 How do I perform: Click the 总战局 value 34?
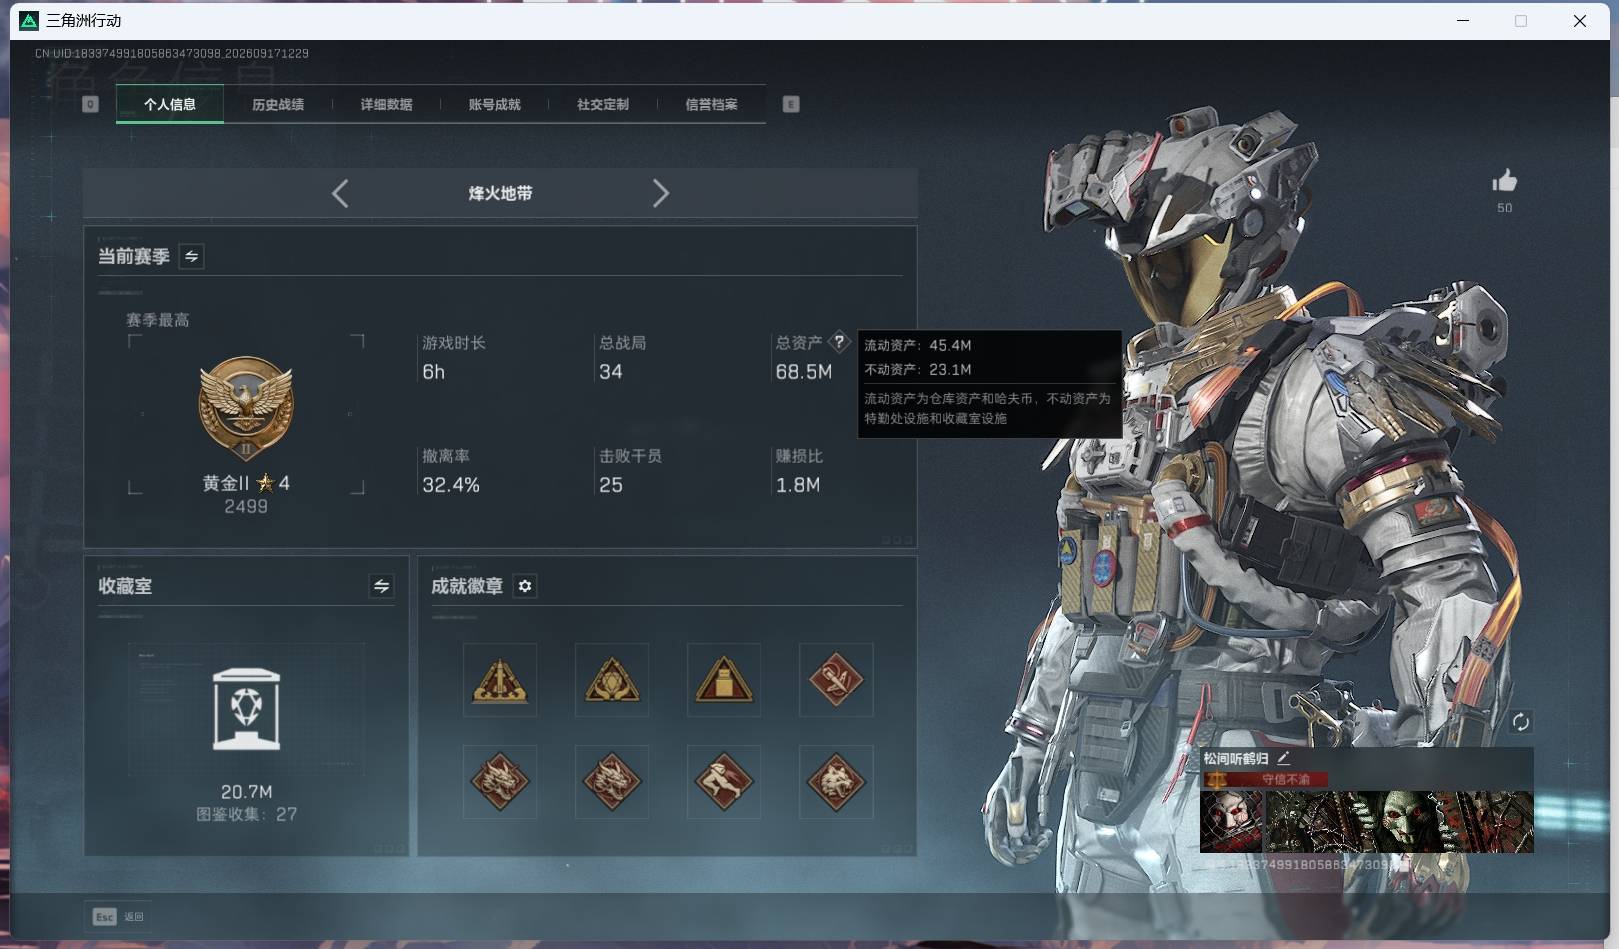610,372
